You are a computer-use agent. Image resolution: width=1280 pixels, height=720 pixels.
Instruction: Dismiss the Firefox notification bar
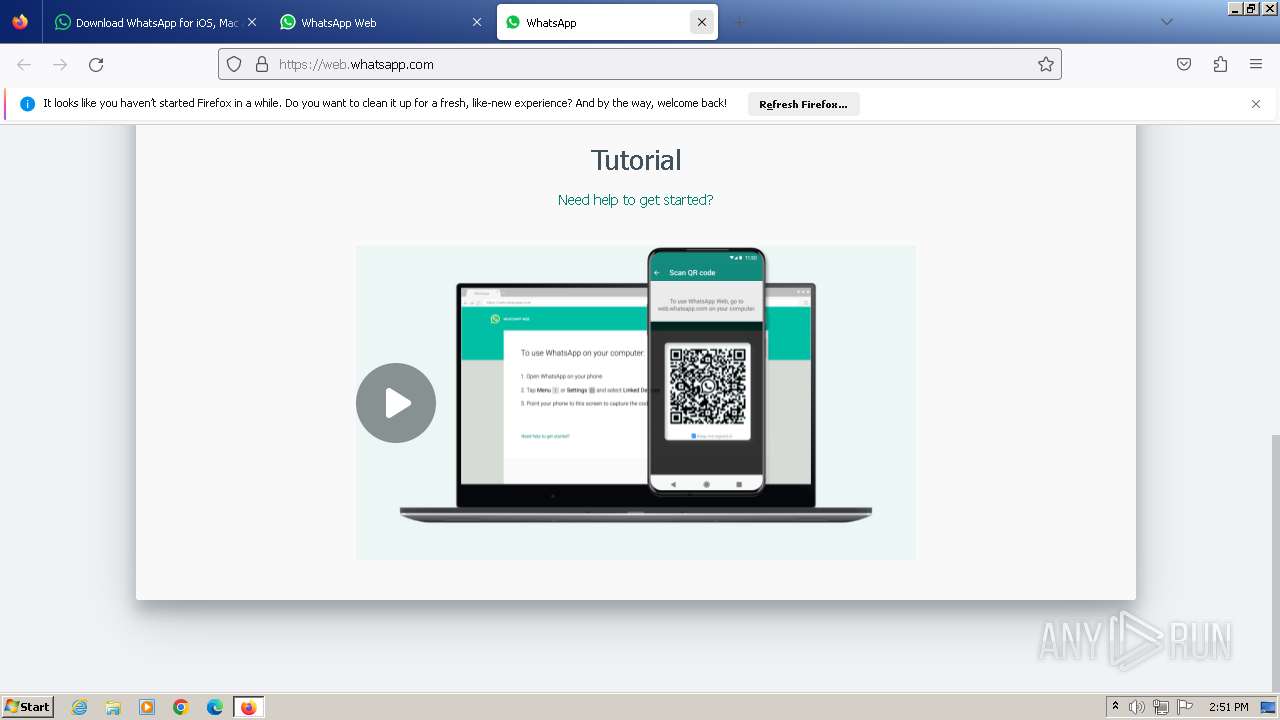point(1256,104)
